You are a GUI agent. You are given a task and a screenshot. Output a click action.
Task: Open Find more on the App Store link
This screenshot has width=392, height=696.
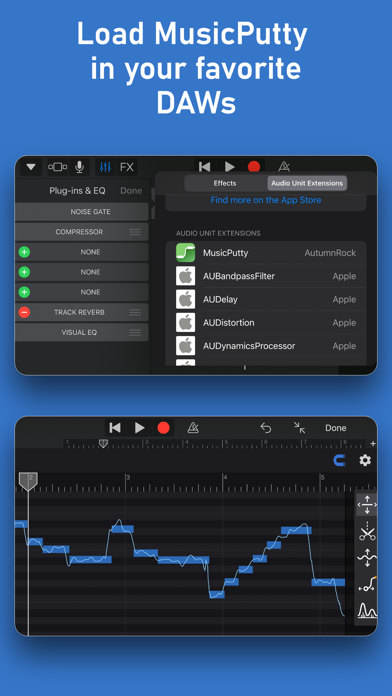265,200
